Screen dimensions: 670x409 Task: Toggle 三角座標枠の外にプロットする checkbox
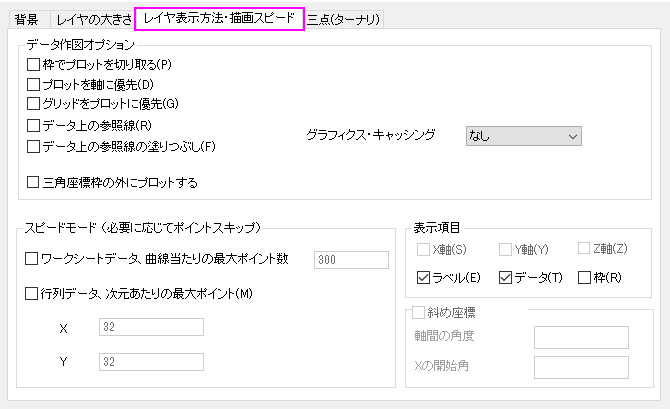pyautogui.click(x=33, y=182)
